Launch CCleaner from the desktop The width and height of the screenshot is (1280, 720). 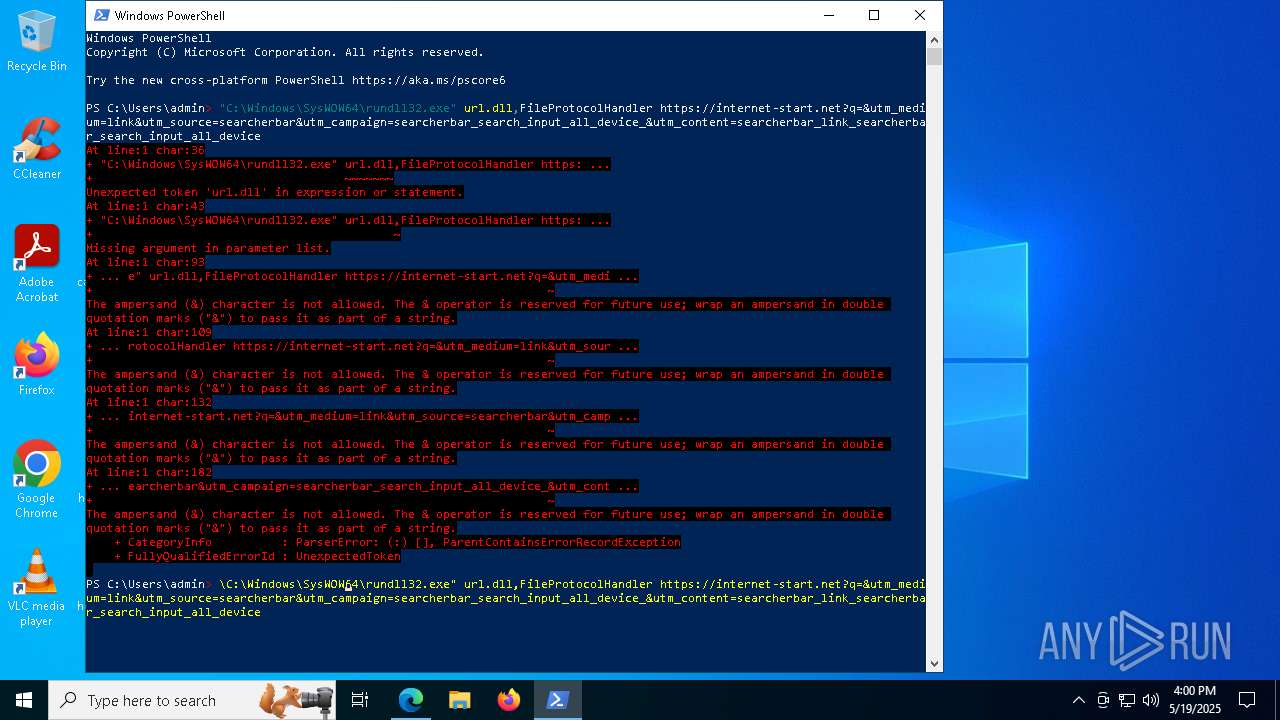click(37, 149)
